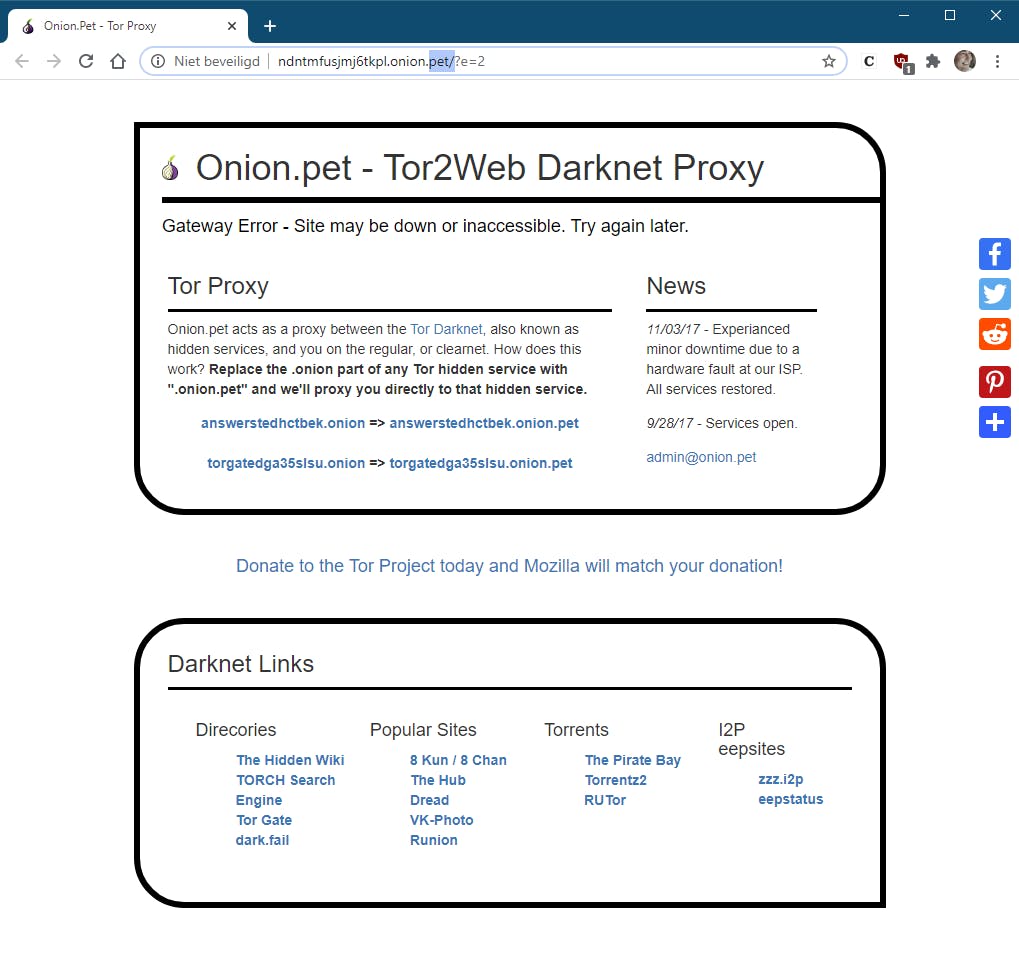The height and width of the screenshot is (968, 1019).
Task: Click the browser forward arrow
Action: point(54,61)
